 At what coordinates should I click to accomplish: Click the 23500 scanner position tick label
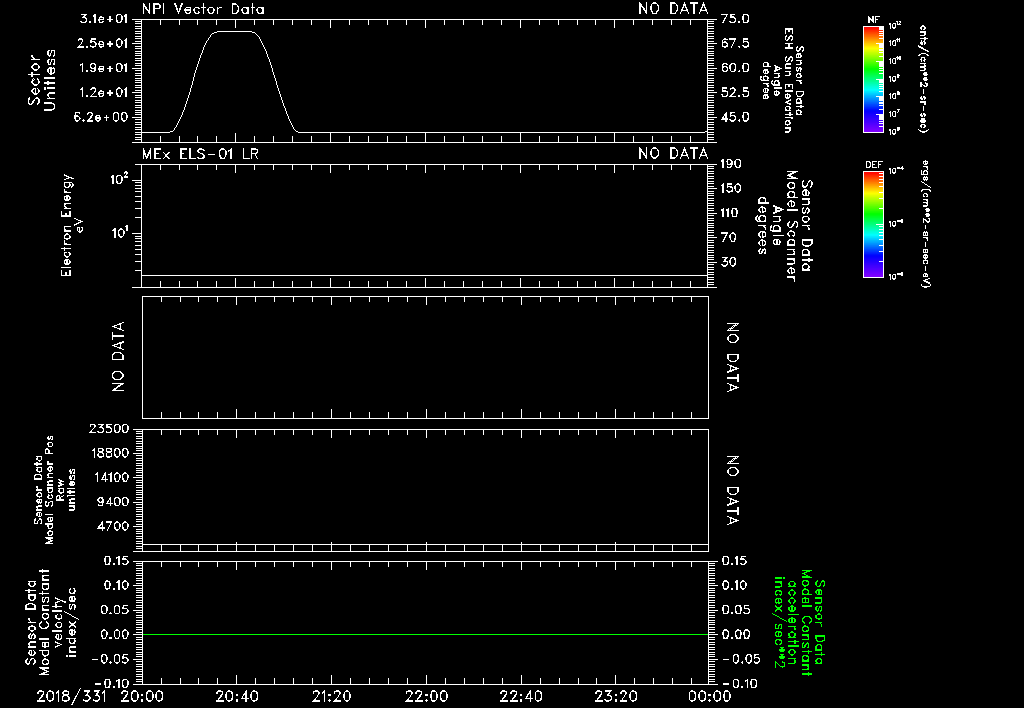point(109,428)
